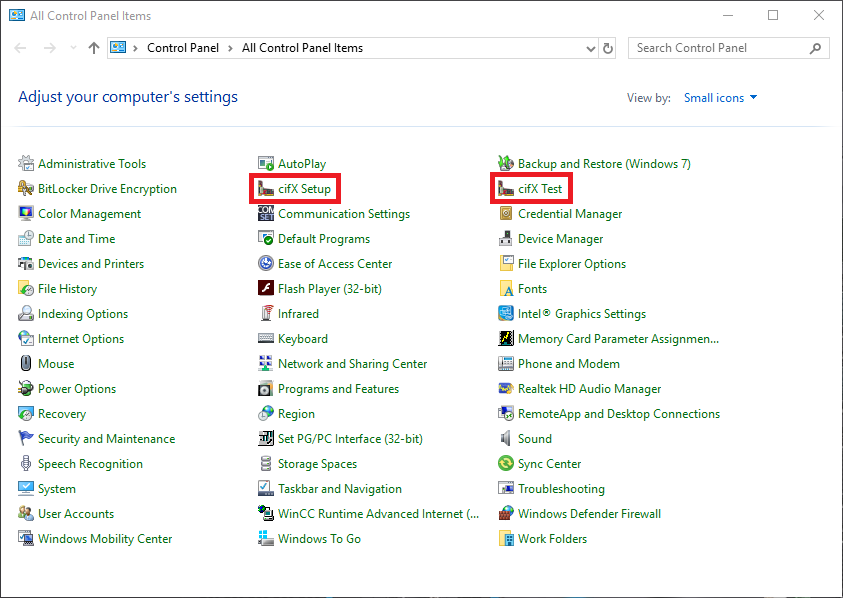
Task: Select All Control Panel Items breadcrumb
Action: 302,48
